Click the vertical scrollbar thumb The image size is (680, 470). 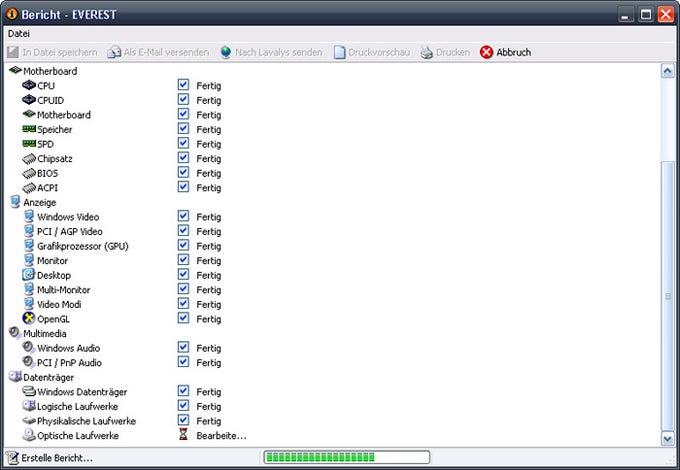(668, 297)
